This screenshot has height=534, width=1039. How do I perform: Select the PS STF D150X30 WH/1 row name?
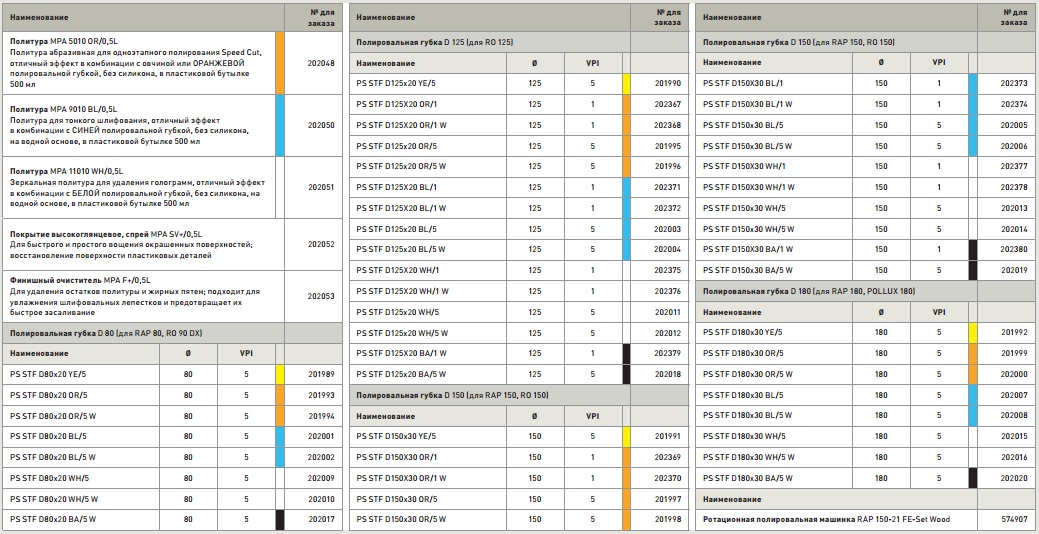[743, 167]
